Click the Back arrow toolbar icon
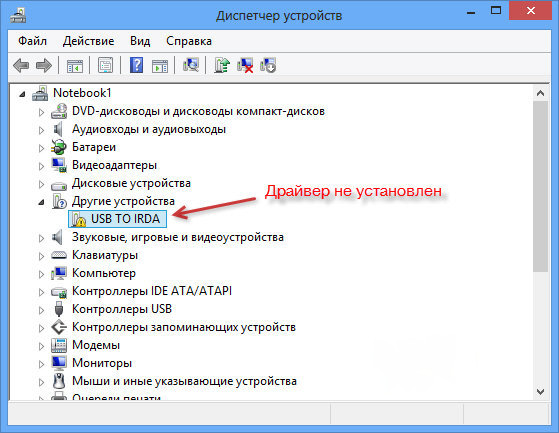This screenshot has height=433, width=559. point(21,66)
